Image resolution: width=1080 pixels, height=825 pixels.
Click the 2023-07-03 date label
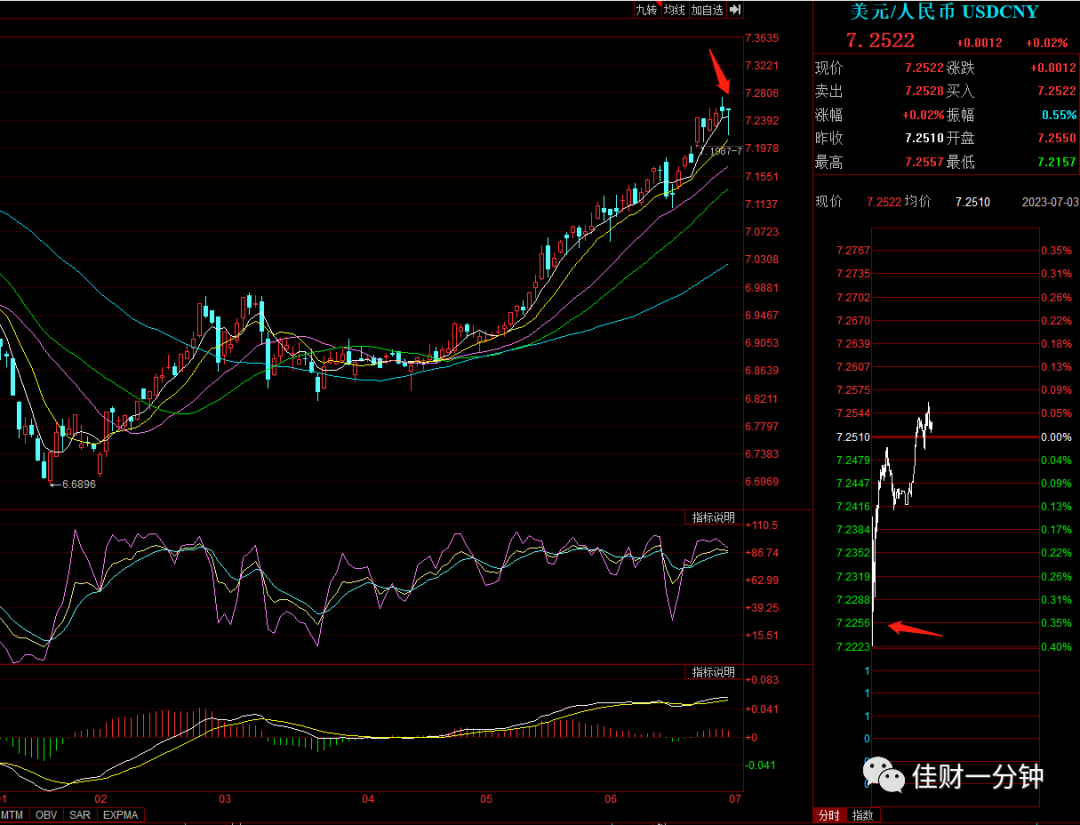[1050, 202]
